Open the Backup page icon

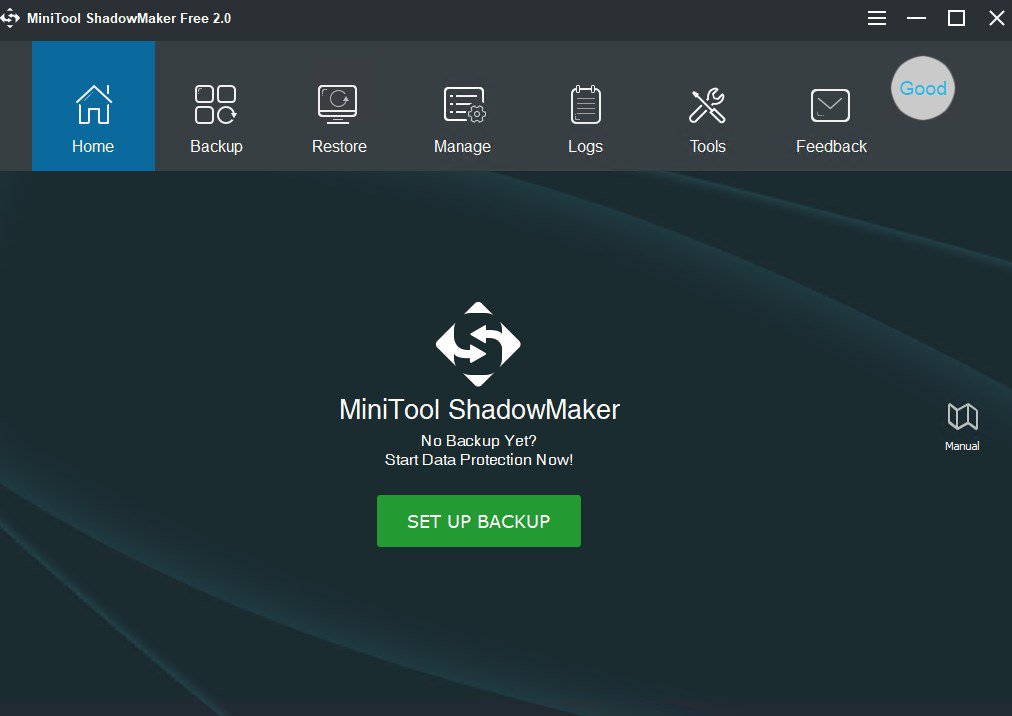[x=216, y=104]
